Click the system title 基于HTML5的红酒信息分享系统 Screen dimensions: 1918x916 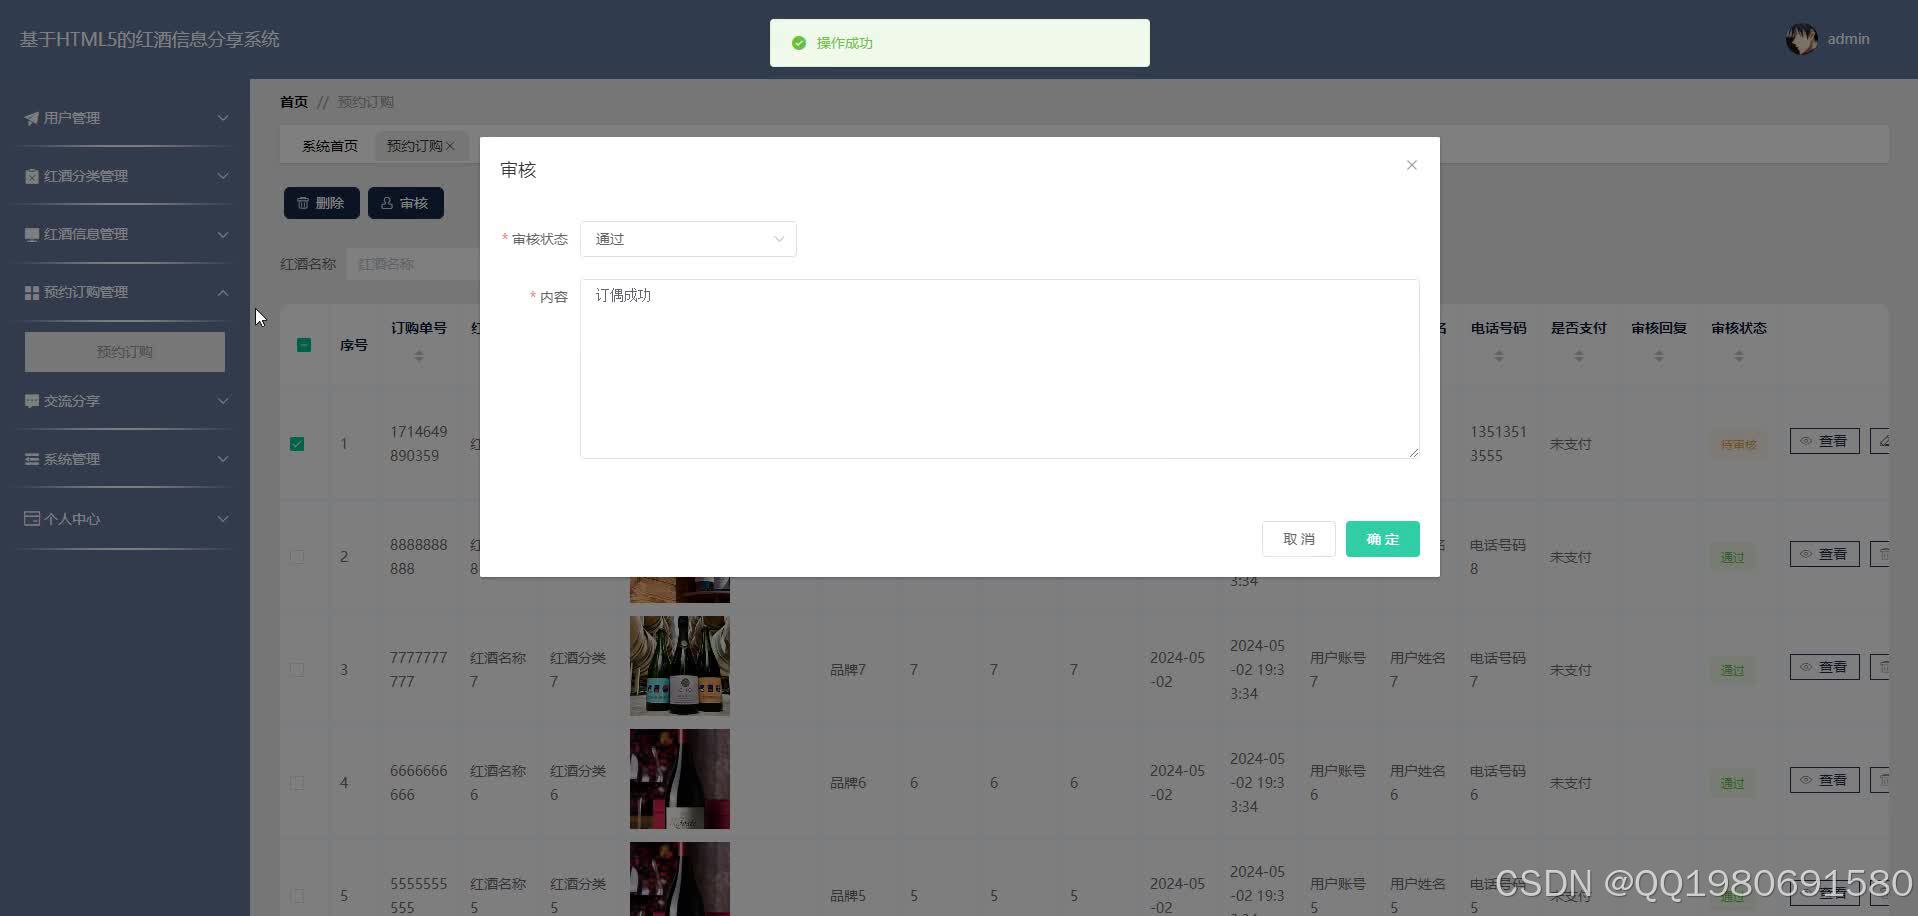pos(150,39)
